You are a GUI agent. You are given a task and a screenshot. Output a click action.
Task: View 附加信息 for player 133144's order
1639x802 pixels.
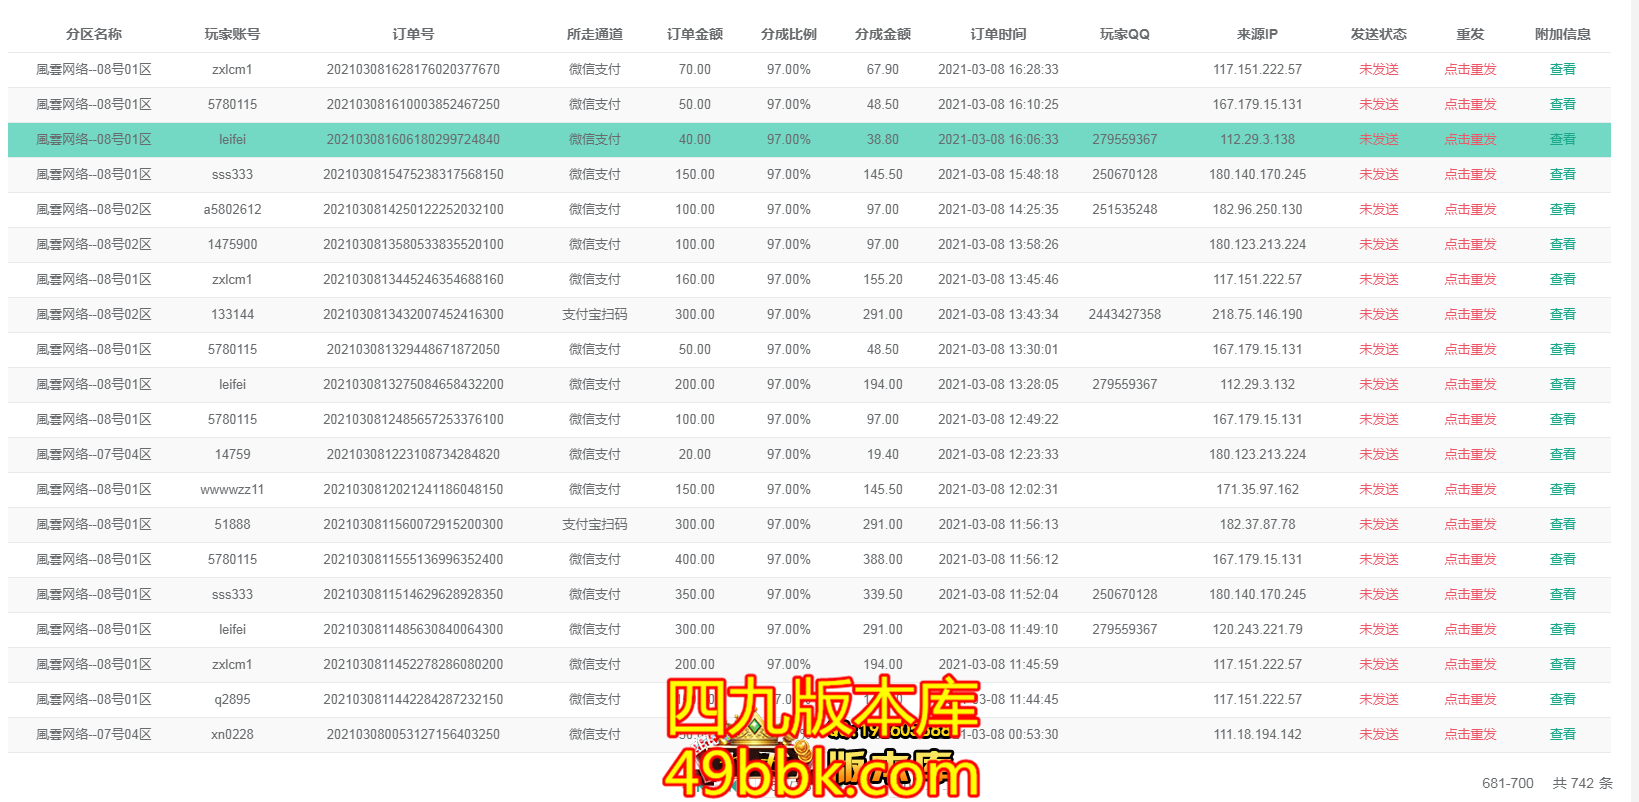pos(1562,315)
